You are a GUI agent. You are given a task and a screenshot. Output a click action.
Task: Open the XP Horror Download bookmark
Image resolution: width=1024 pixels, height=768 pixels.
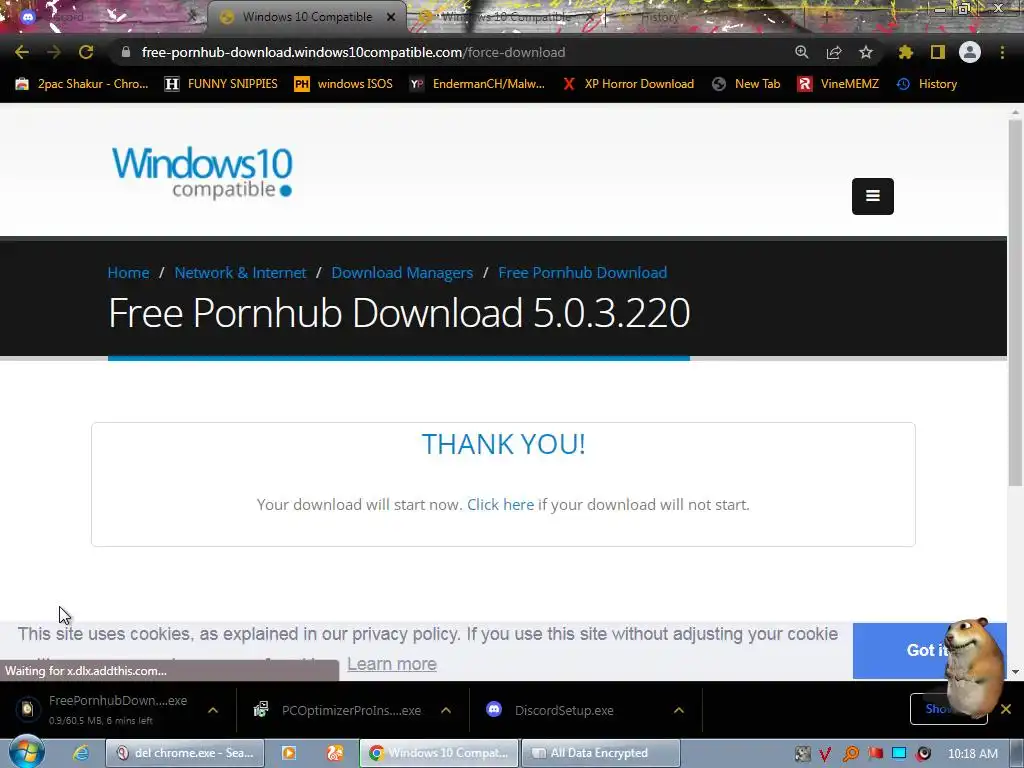coord(628,84)
